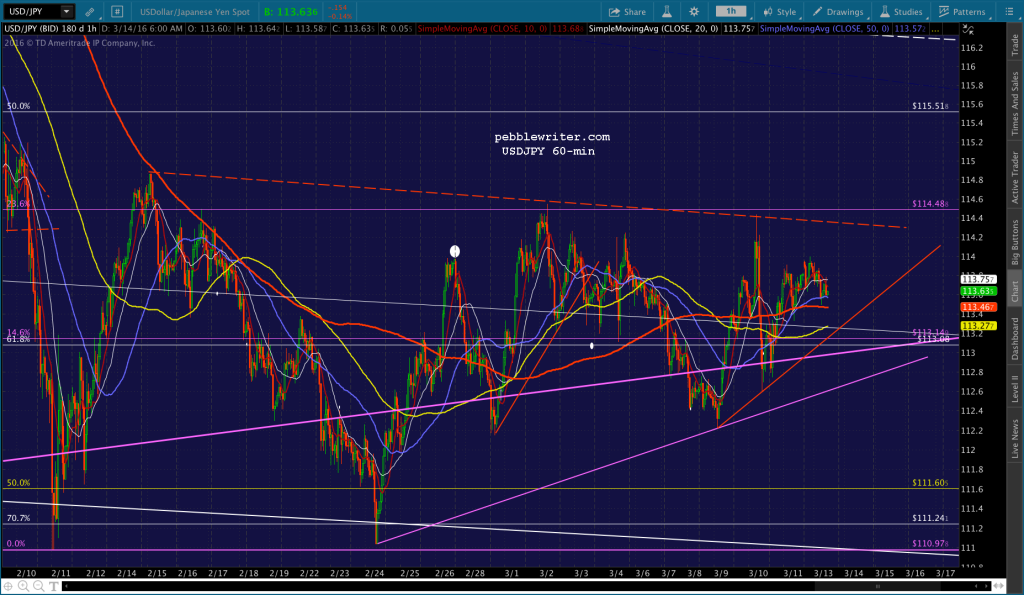Click the $110.97 Fibonacci level label
This screenshot has height=595, width=1024.
click(x=930, y=543)
